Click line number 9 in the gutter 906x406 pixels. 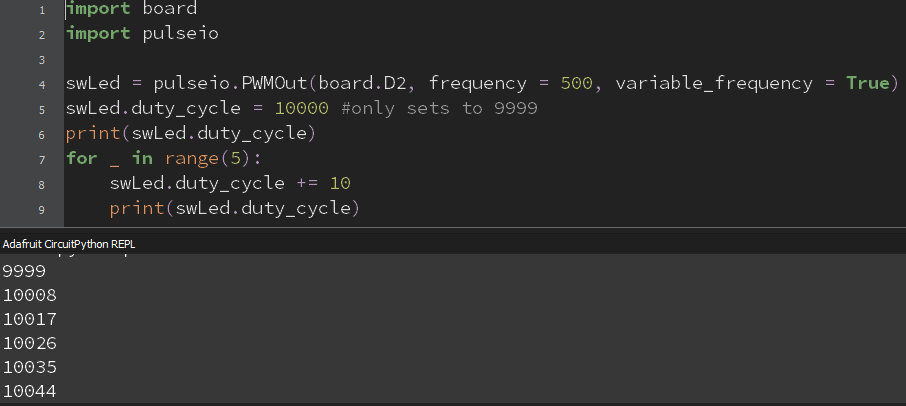[x=42, y=210]
